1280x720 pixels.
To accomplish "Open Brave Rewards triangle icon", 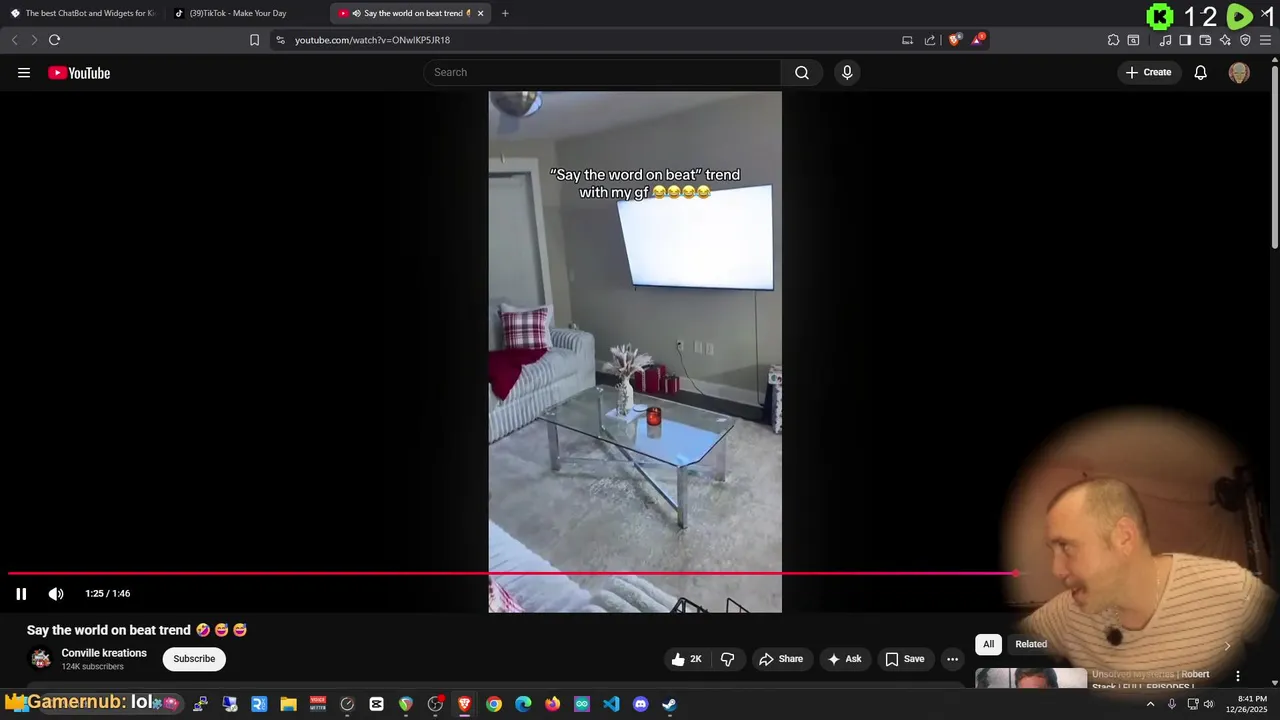I will [x=978, y=40].
